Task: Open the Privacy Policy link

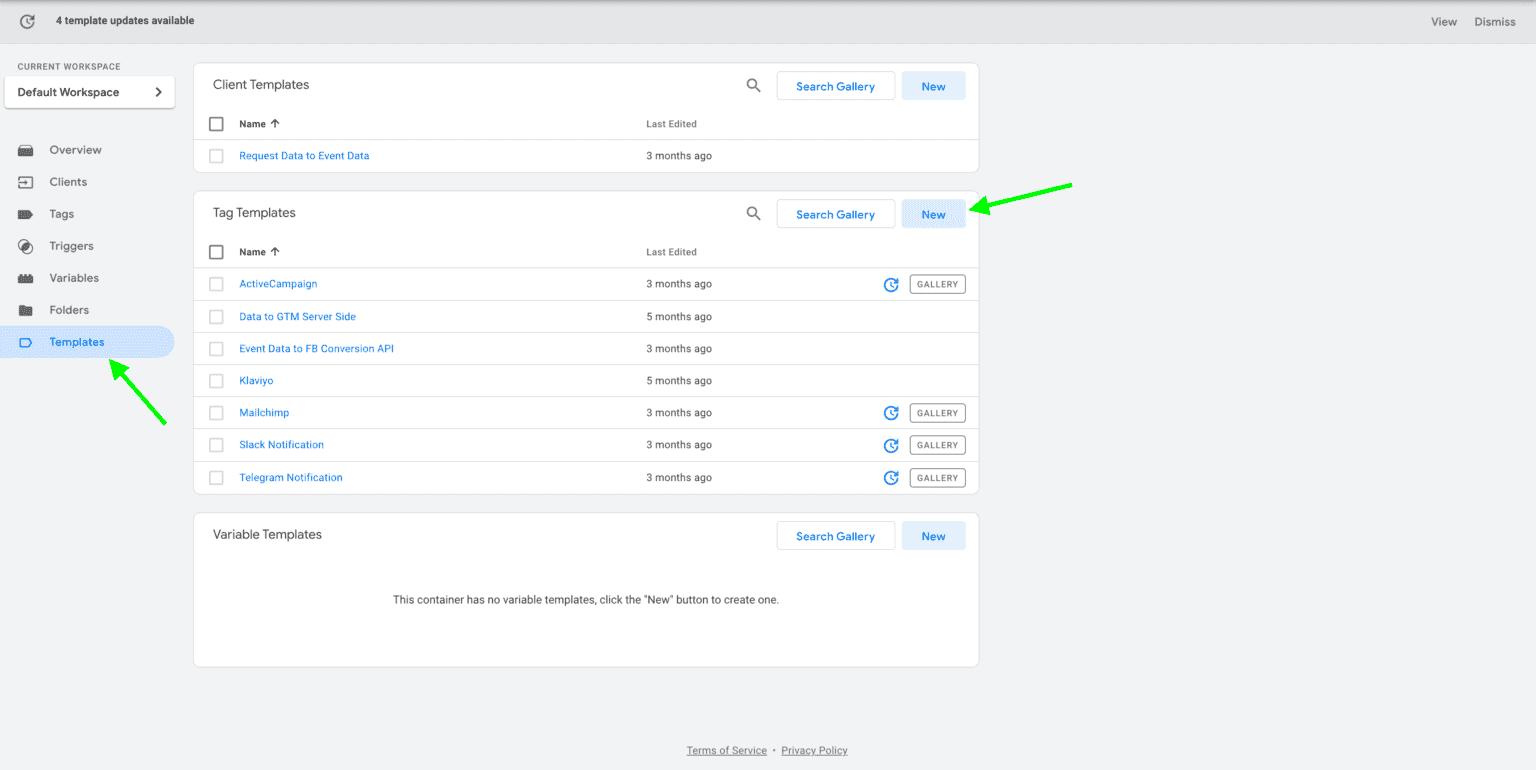Action: 814,751
